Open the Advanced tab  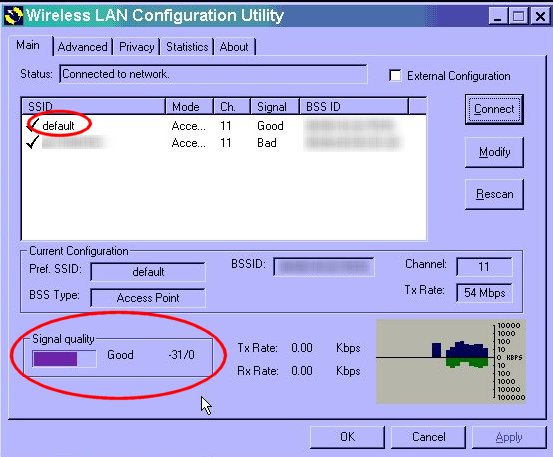(83, 47)
